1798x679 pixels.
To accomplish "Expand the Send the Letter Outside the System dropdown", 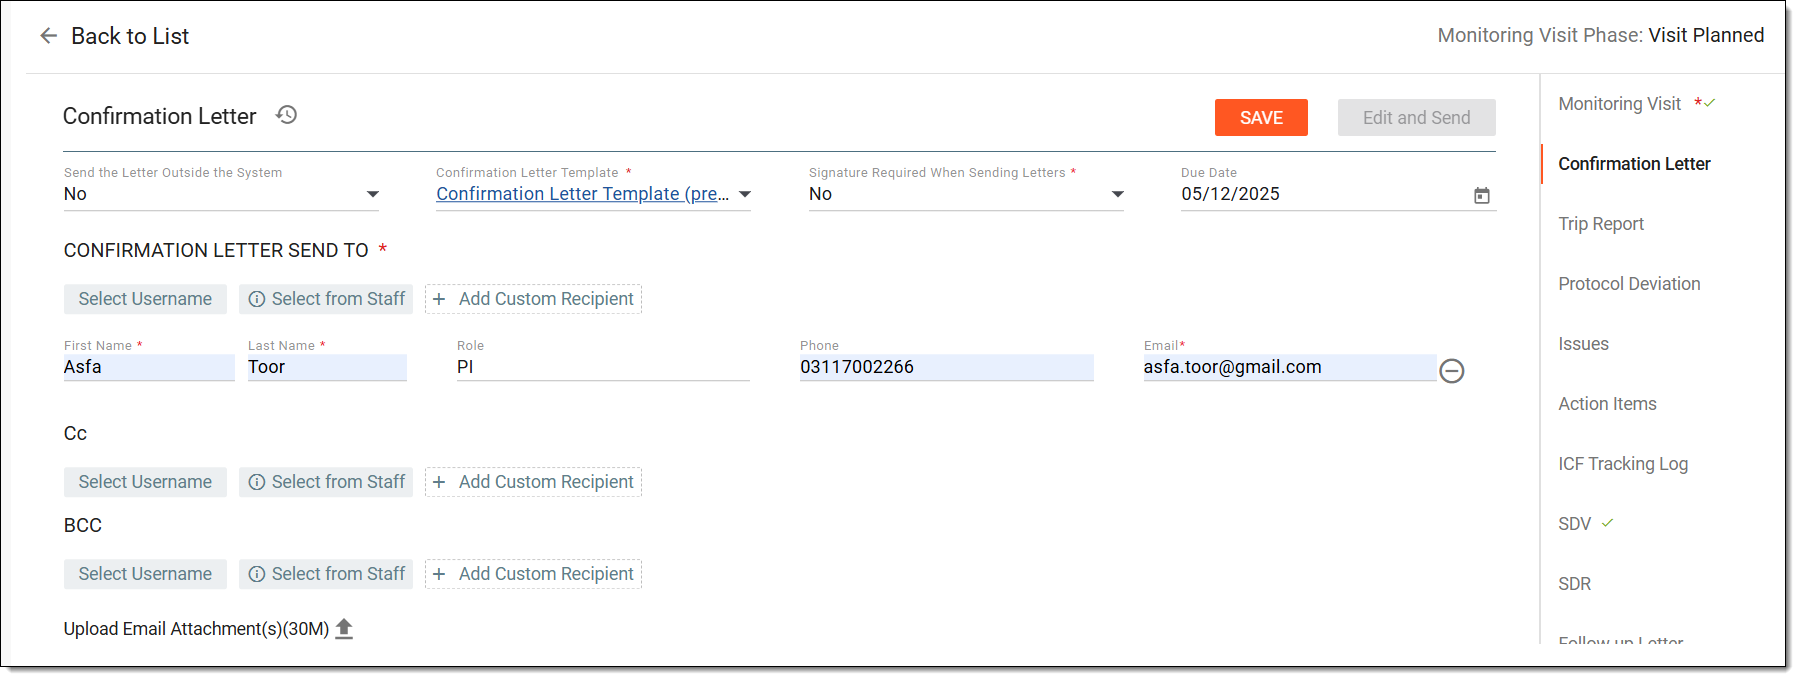I will [373, 194].
